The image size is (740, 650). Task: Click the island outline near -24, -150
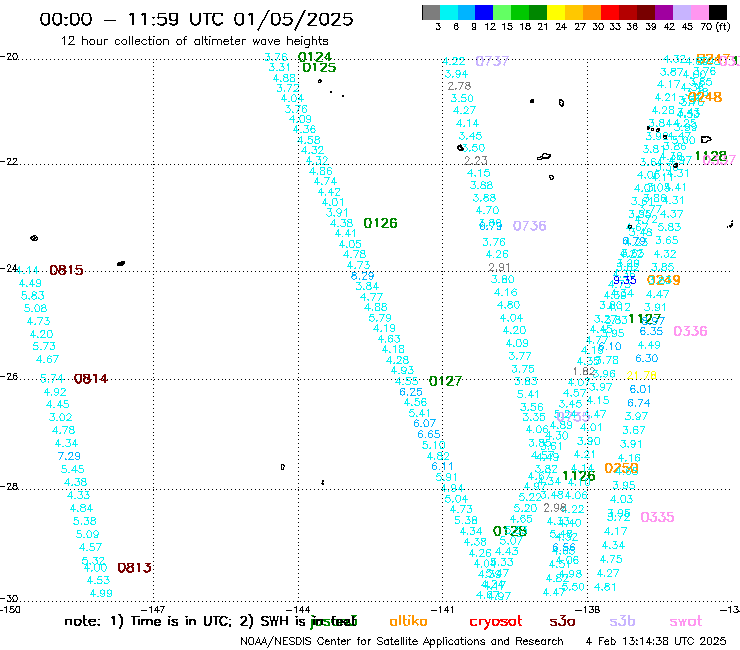click(x=34, y=238)
